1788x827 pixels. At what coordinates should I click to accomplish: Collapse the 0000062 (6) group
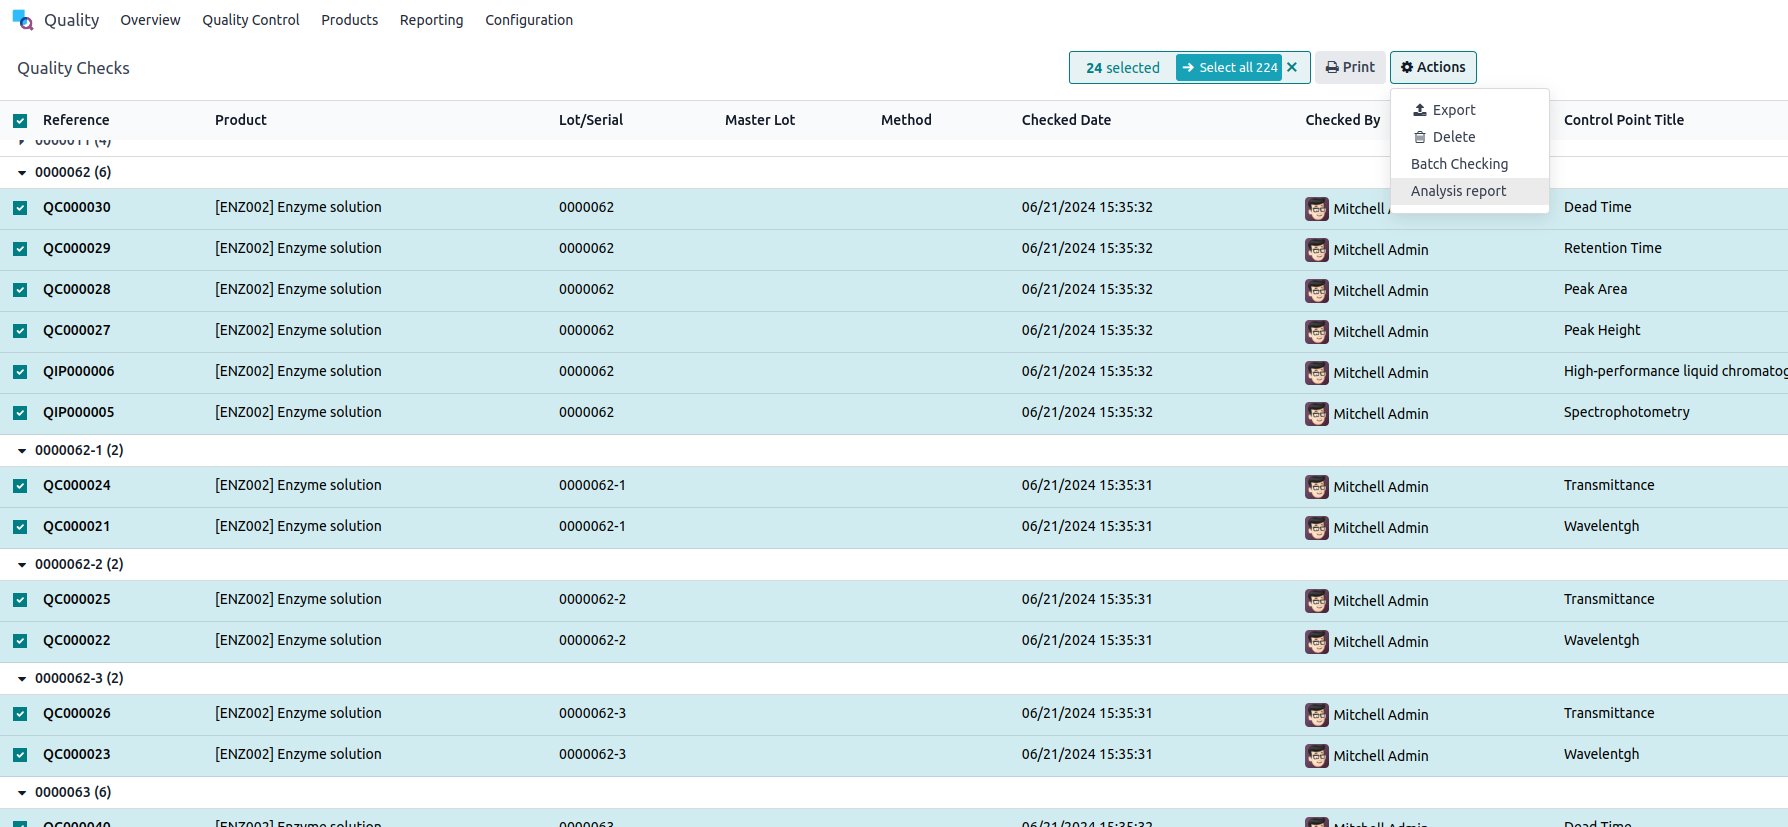tap(22, 173)
